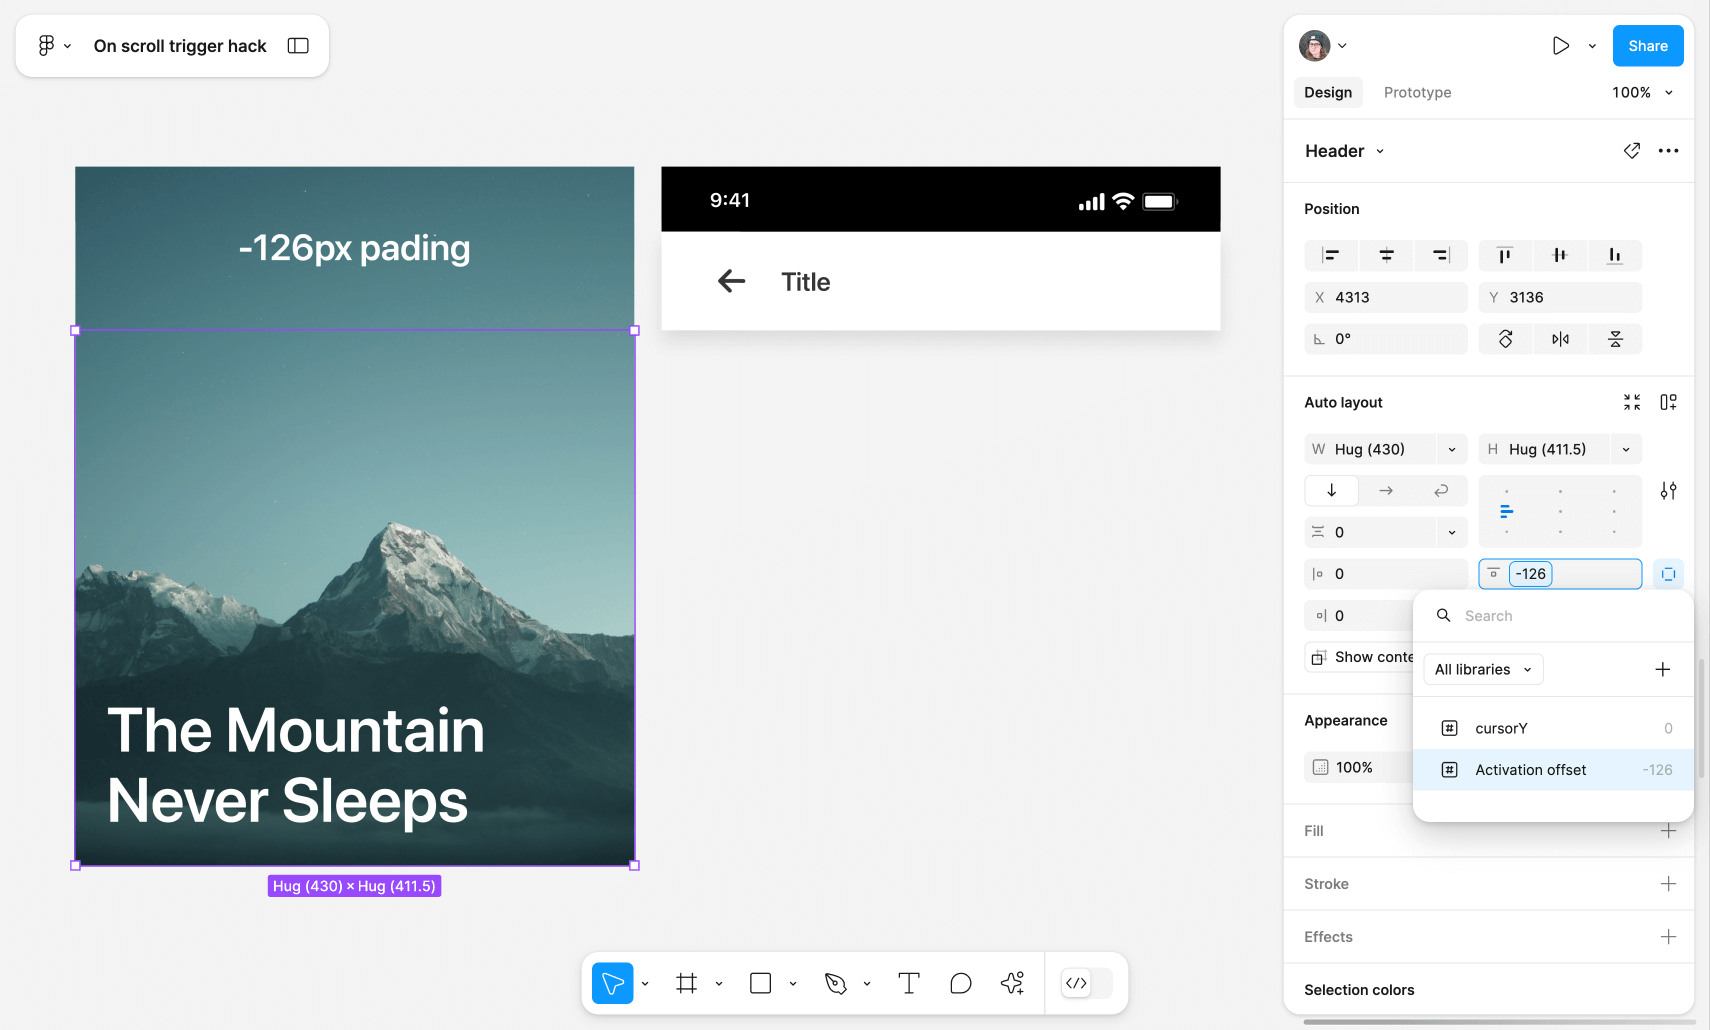Open the width Hug dropdown
This screenshot has height=1030, width=1710.
1452,449
